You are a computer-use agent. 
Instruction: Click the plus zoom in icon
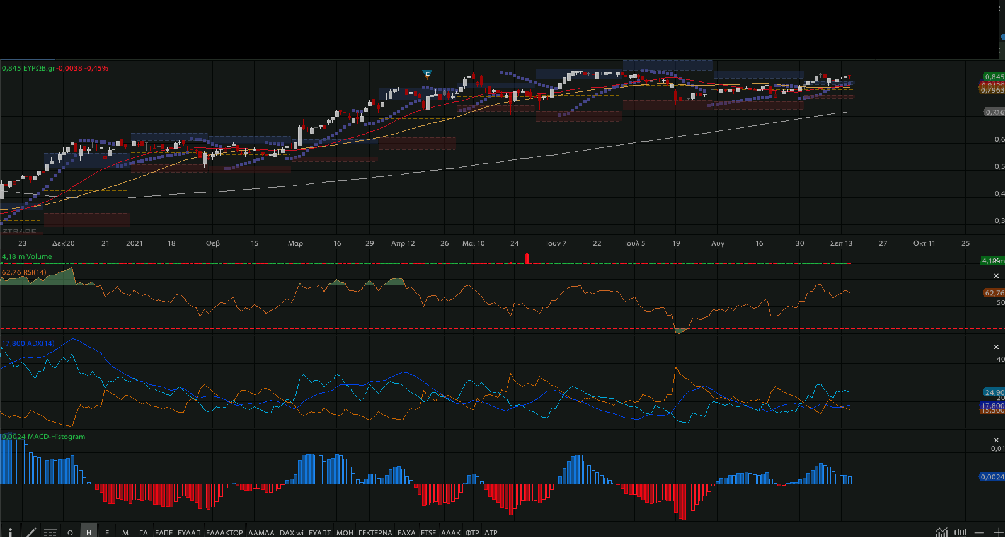click(998, 532)
